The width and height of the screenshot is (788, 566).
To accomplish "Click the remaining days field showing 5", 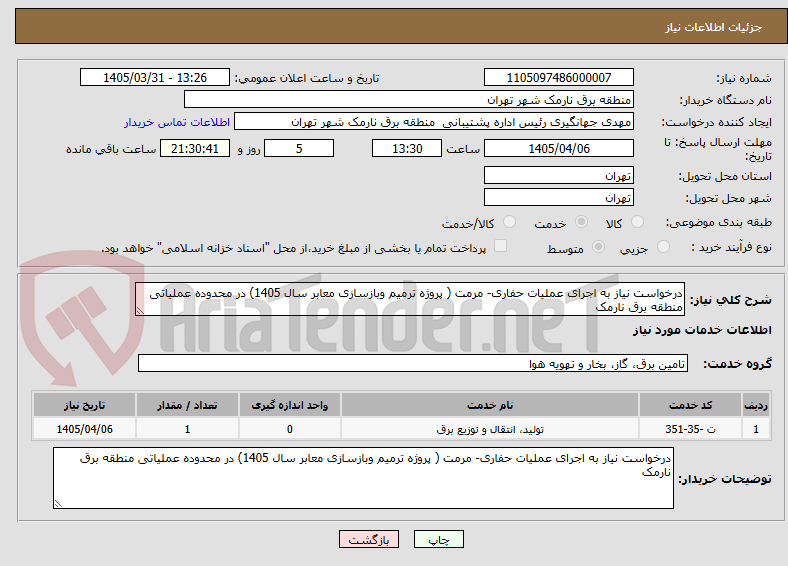I will (x=299, y=148).
